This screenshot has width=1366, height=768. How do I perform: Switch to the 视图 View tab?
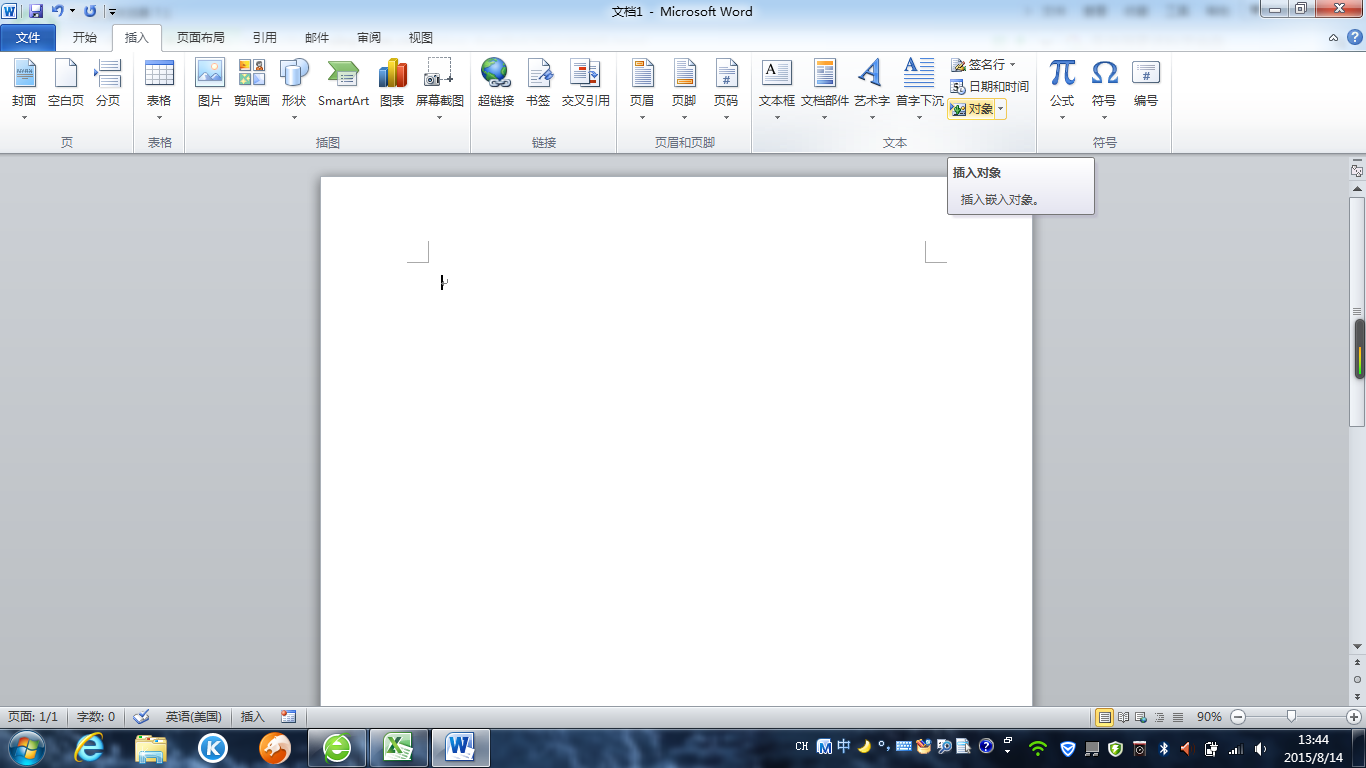click(421, 38)
